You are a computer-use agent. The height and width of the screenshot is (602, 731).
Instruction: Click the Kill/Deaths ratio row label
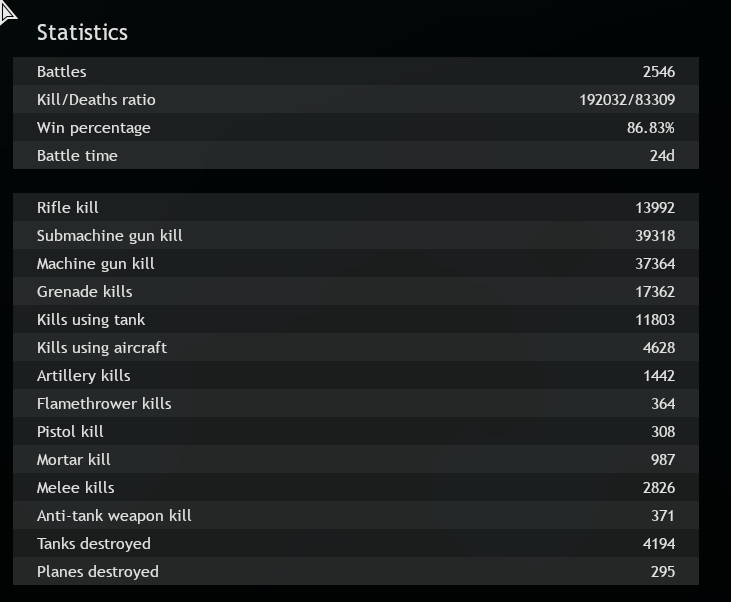click(96, 100)
